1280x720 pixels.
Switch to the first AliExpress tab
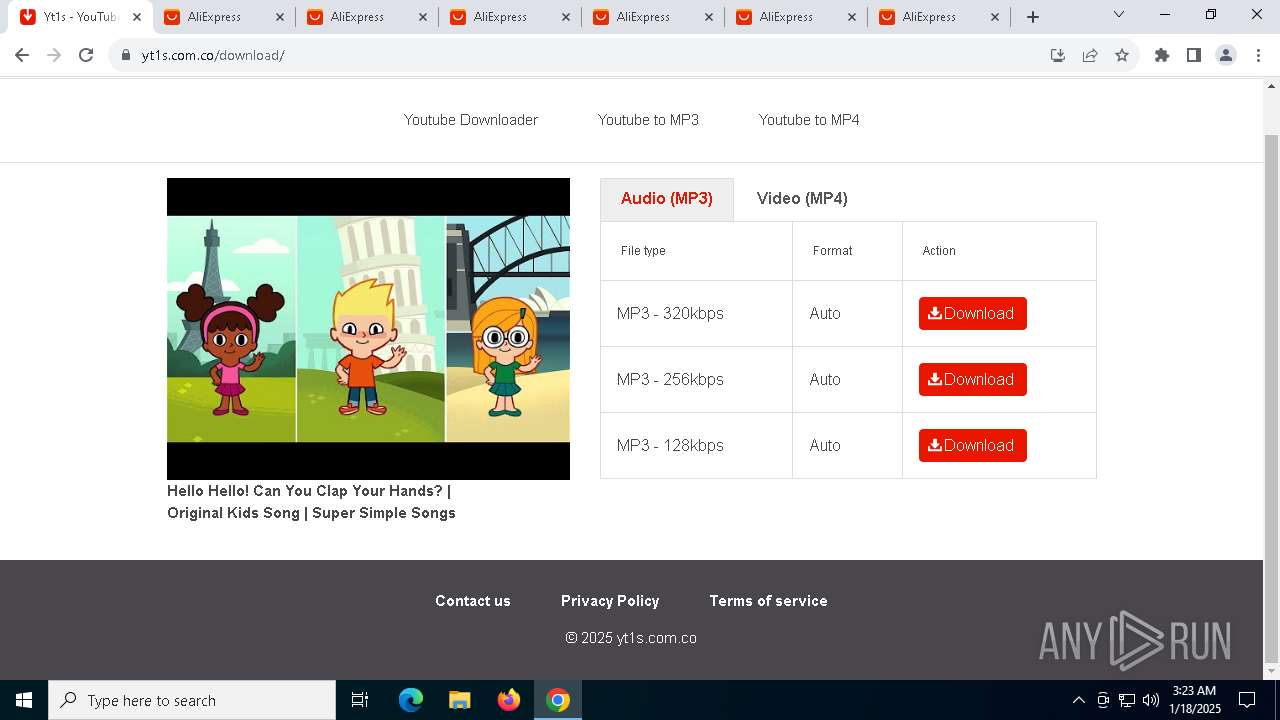[x=225, y=17]
